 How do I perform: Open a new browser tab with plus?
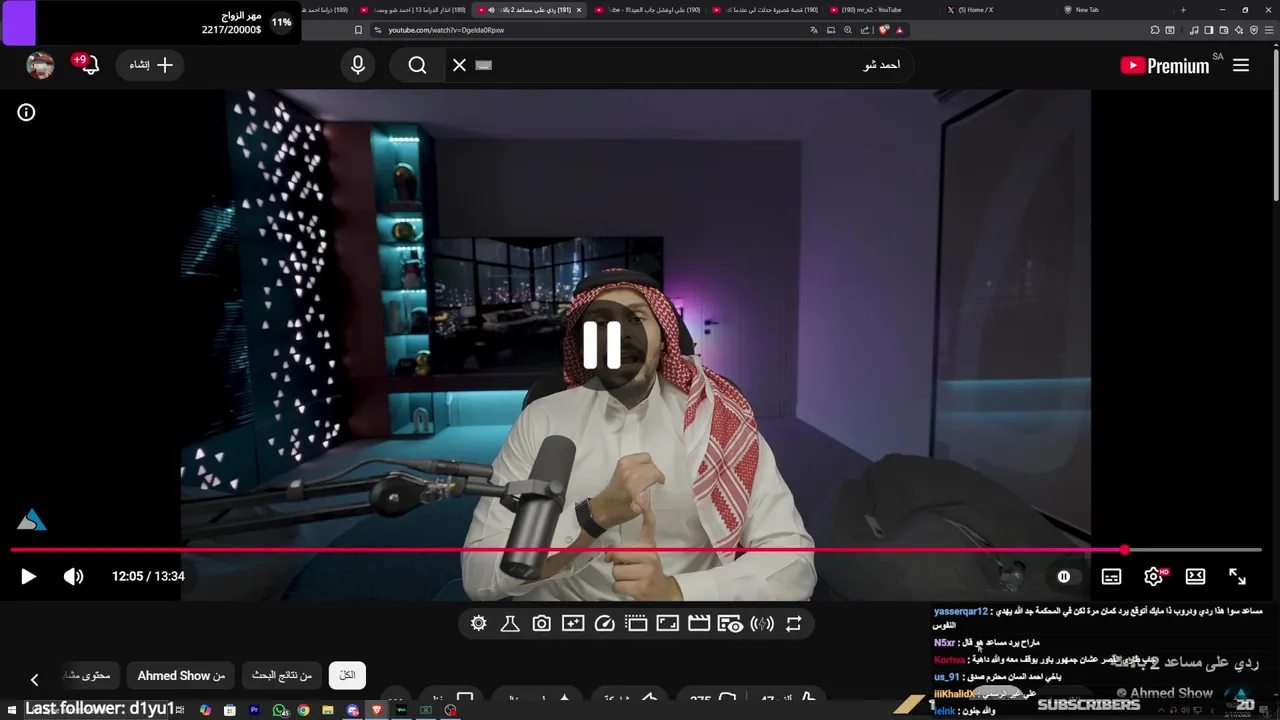coord(1183,10)
